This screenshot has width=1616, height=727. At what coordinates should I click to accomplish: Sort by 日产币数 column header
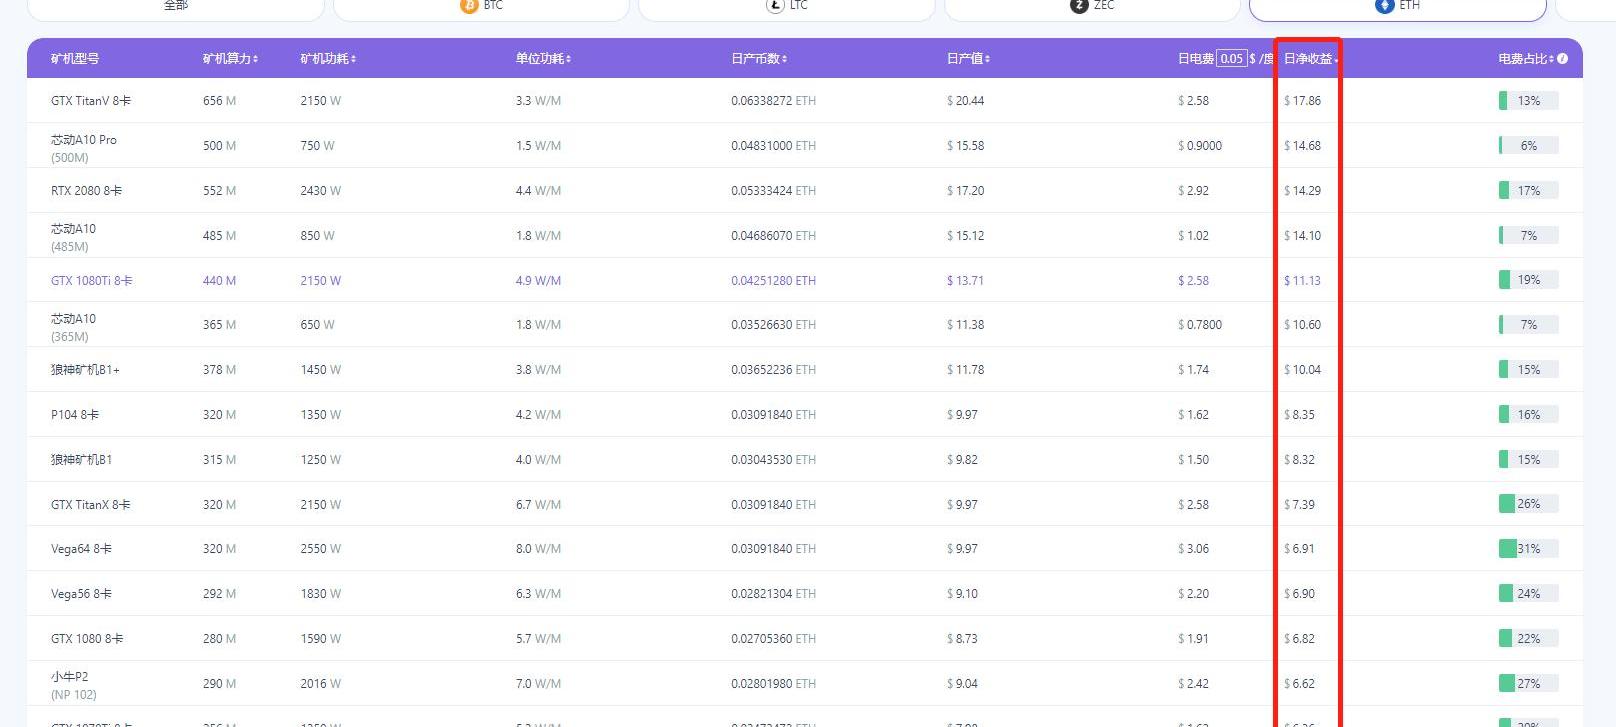tap(758, 59)
